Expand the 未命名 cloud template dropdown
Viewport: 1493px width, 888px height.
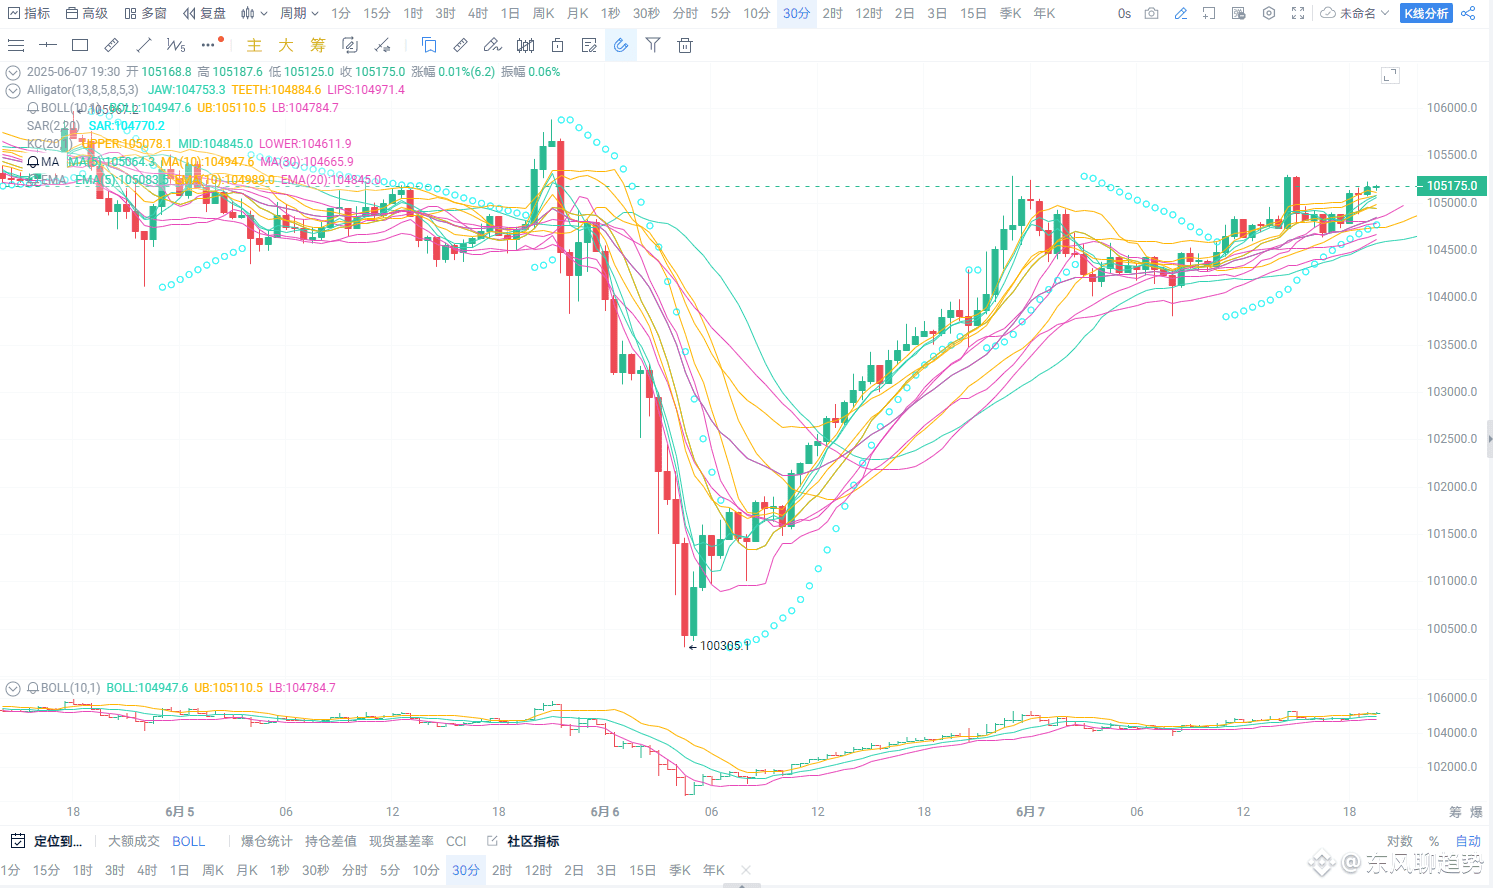click(x=1355, y=13)
